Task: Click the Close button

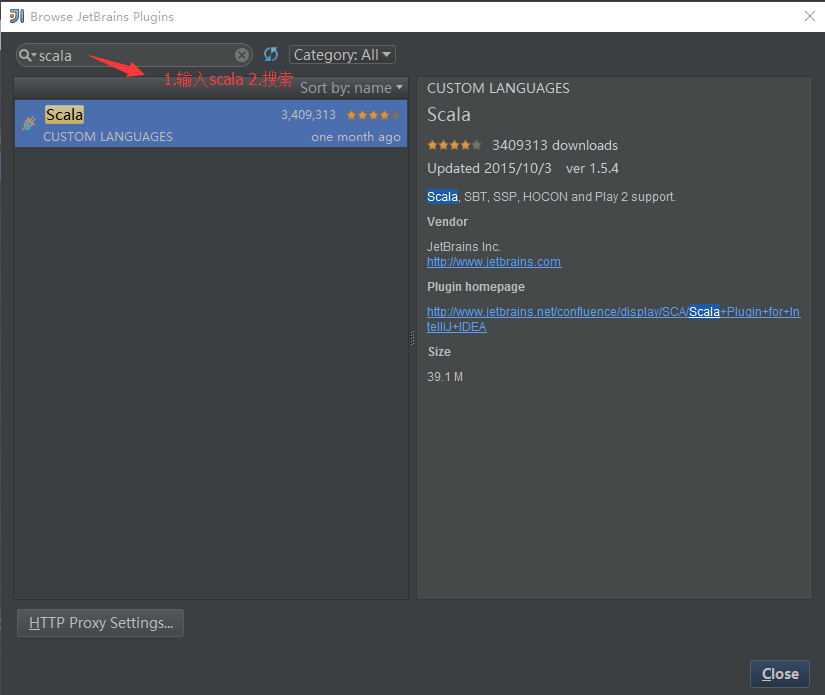Action: 780,674
